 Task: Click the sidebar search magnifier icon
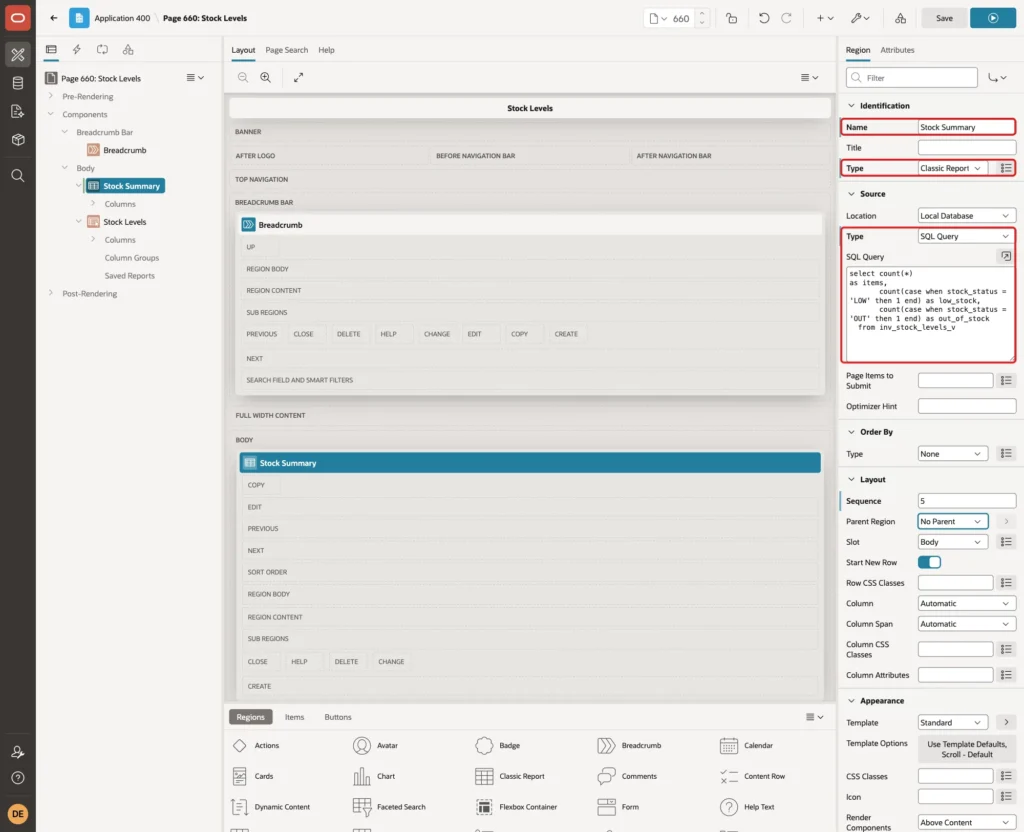click(x=18, y=176)
